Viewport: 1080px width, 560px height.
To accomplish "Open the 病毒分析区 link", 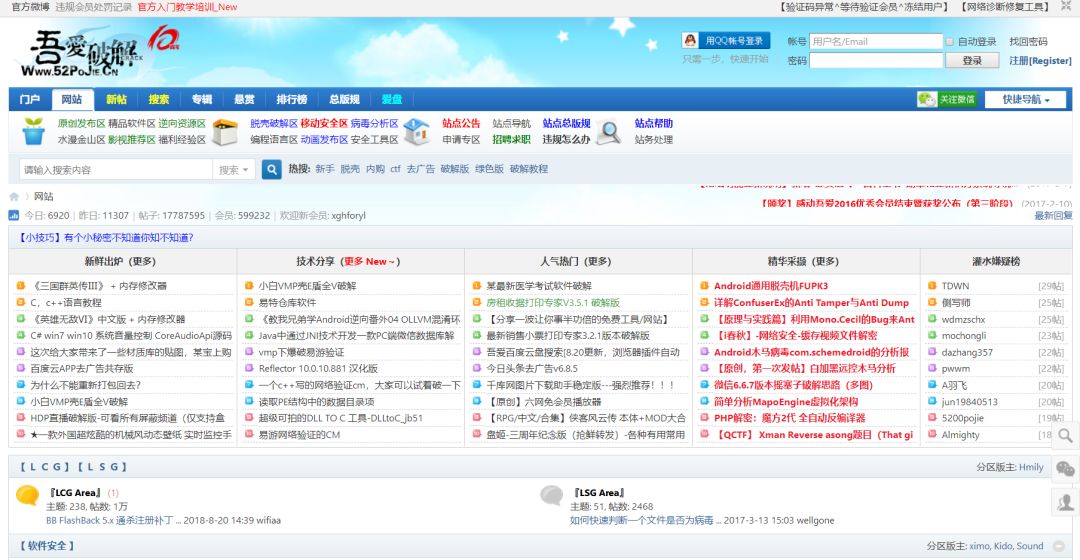I will click(x=374, y=123).
